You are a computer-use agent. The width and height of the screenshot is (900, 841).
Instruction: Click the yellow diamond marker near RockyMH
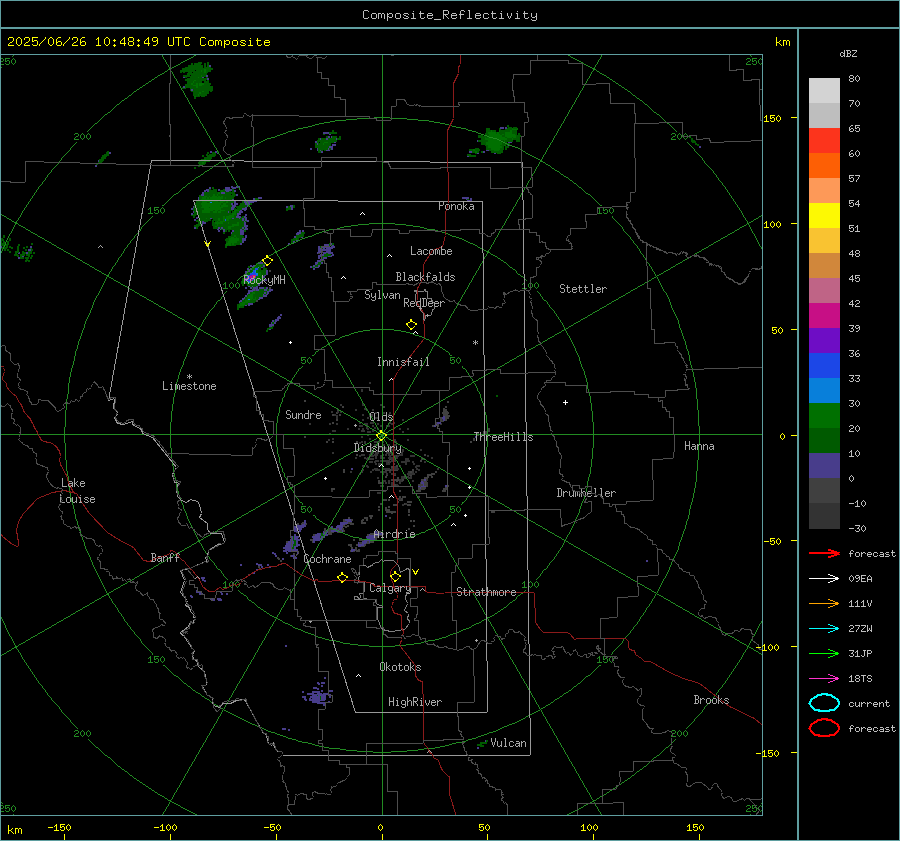[x=267, y=261]
